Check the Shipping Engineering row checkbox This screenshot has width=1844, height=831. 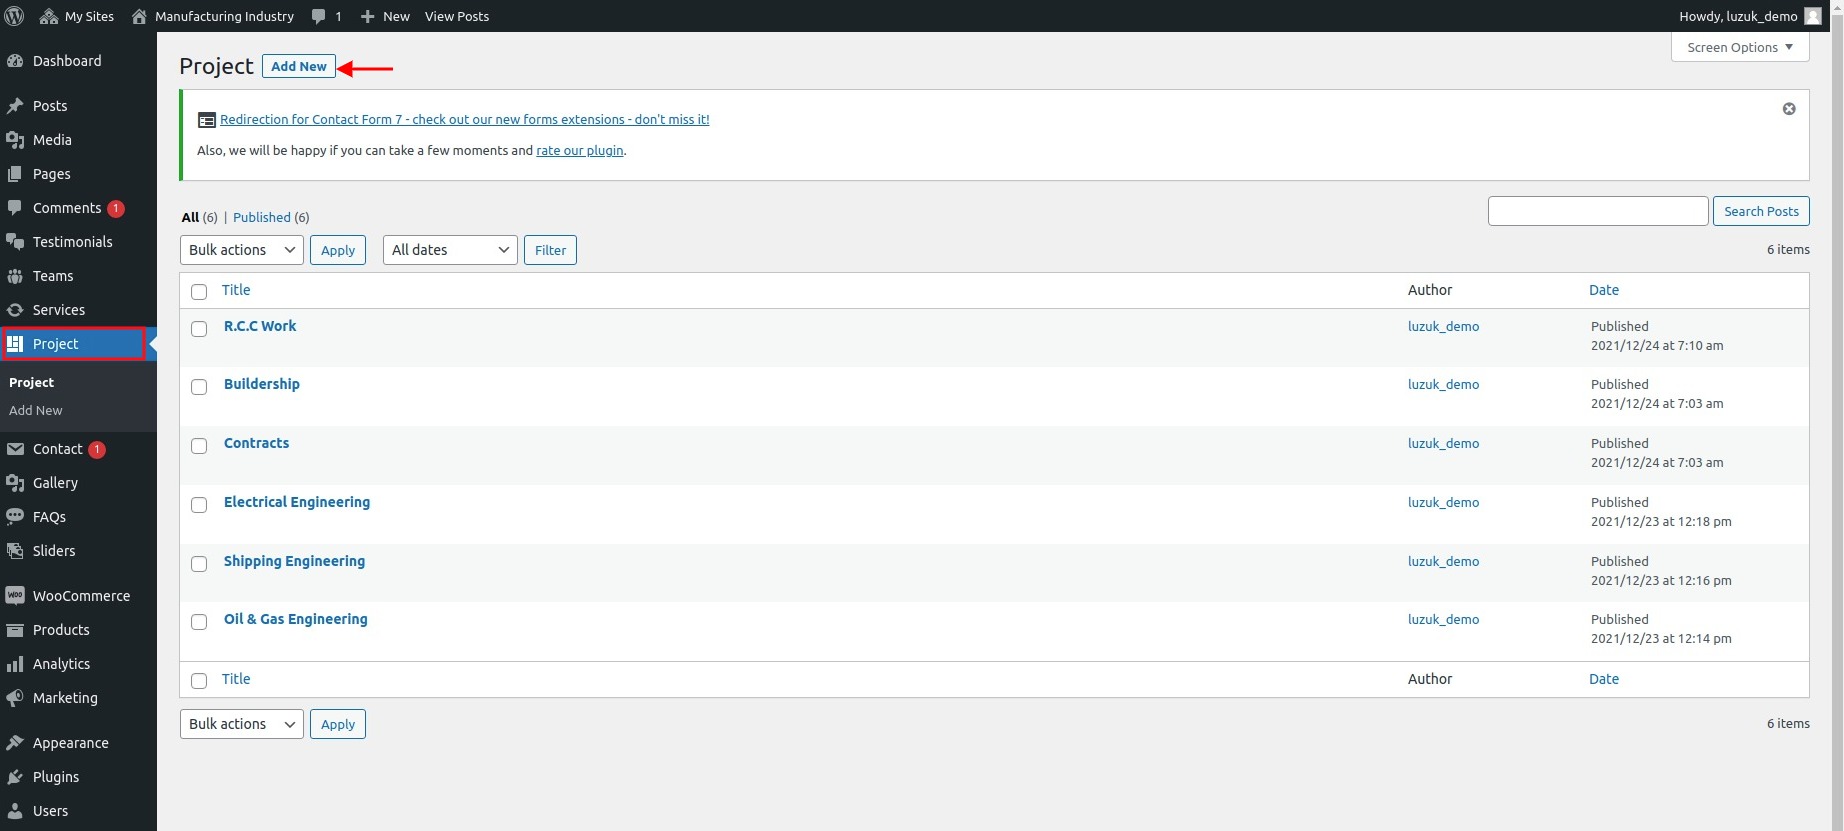199,564
